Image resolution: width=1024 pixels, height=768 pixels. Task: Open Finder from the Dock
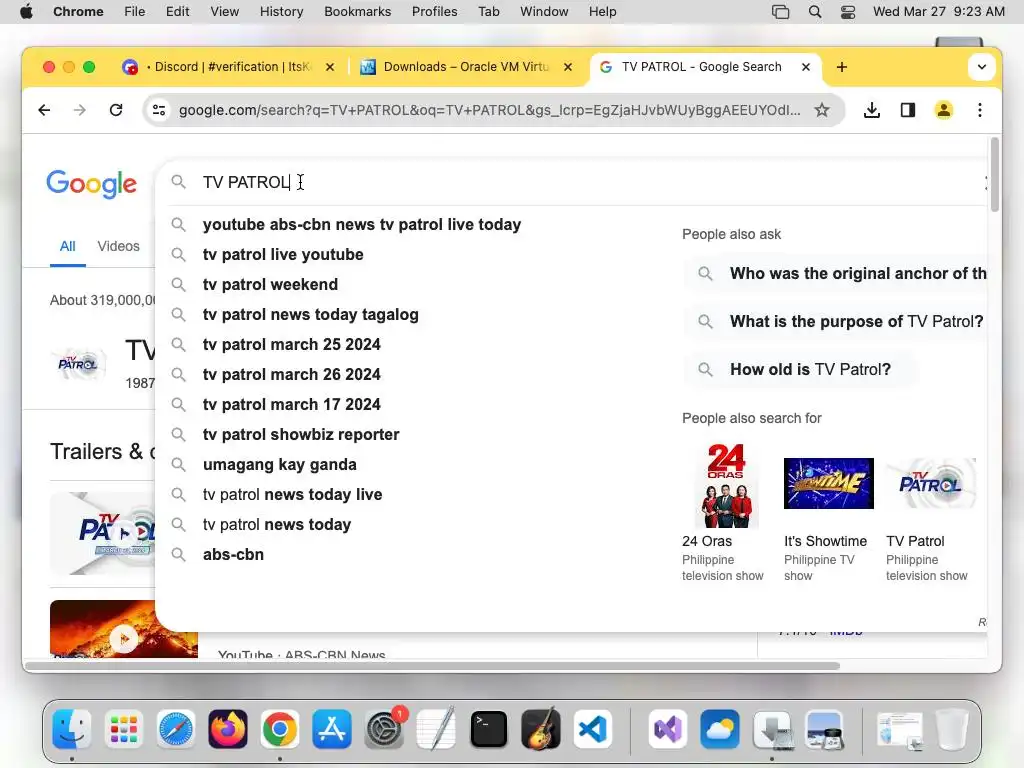[71, 729]
